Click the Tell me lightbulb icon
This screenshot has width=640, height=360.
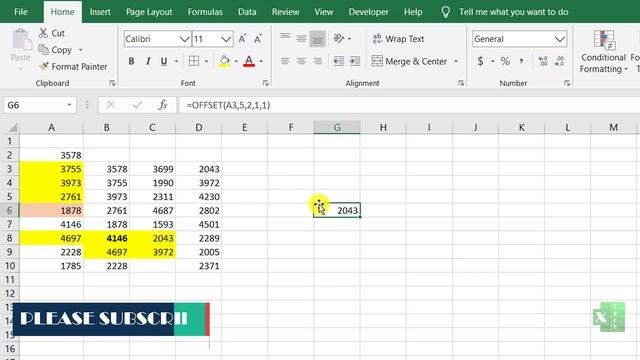coord(445,12)
